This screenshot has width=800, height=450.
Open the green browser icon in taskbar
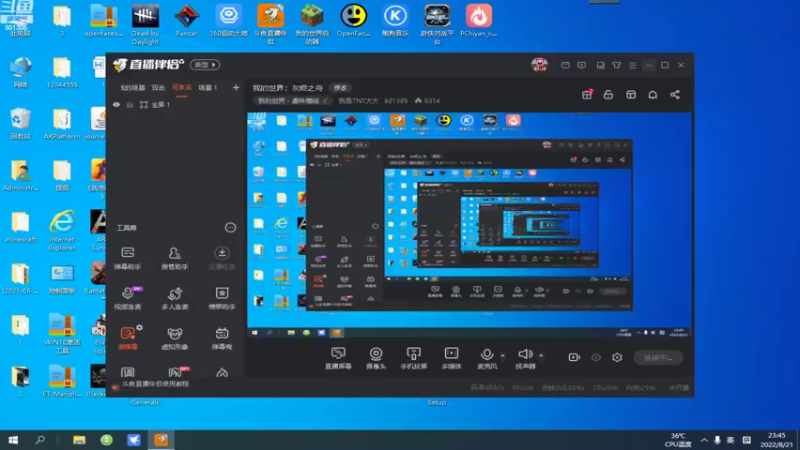(106, 440)
